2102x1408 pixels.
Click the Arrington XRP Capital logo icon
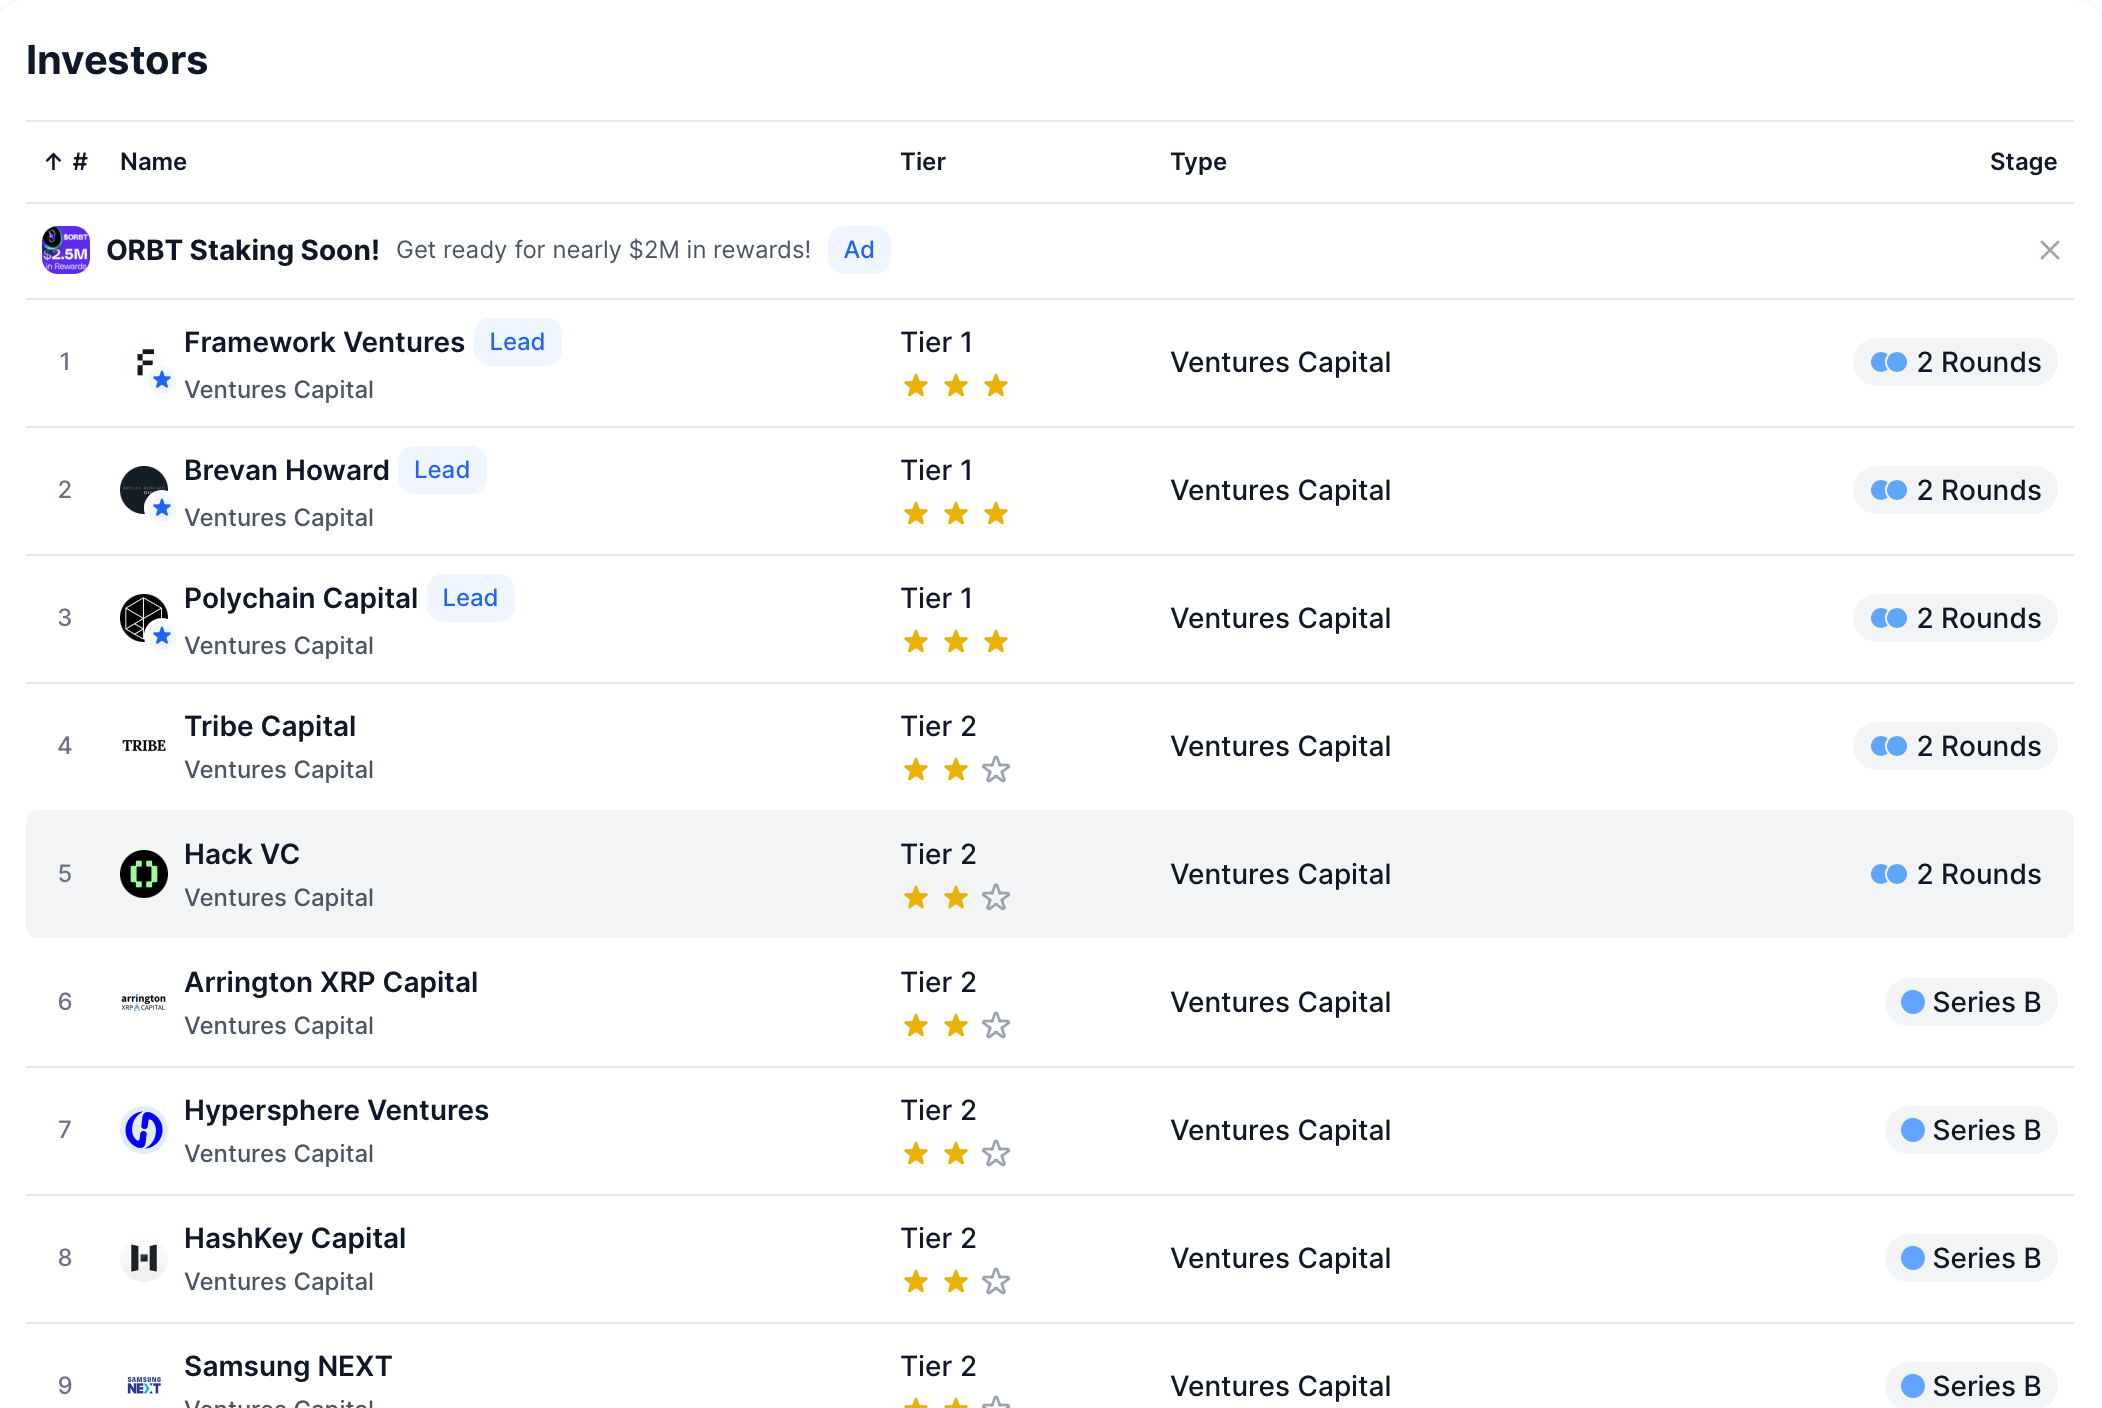143,1003
